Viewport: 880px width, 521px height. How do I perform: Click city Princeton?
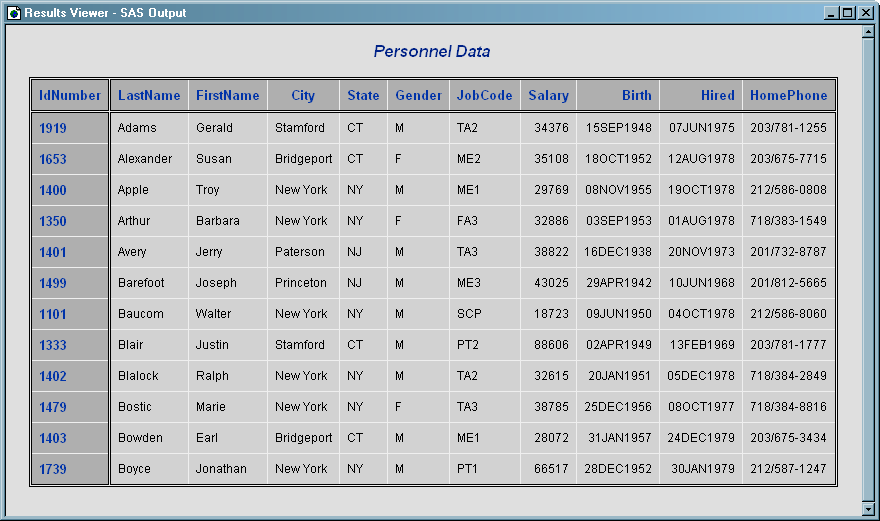point(301,283)
